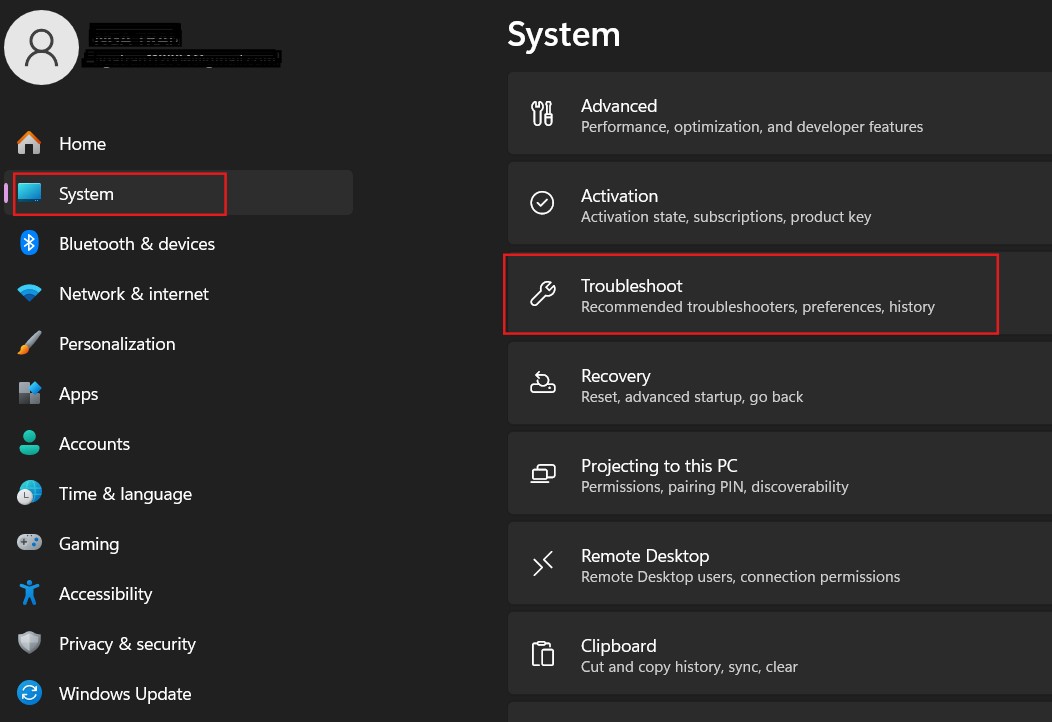Open Gaming settings
The height and width of the screenshot is (722, 1052).
(178, 543)
